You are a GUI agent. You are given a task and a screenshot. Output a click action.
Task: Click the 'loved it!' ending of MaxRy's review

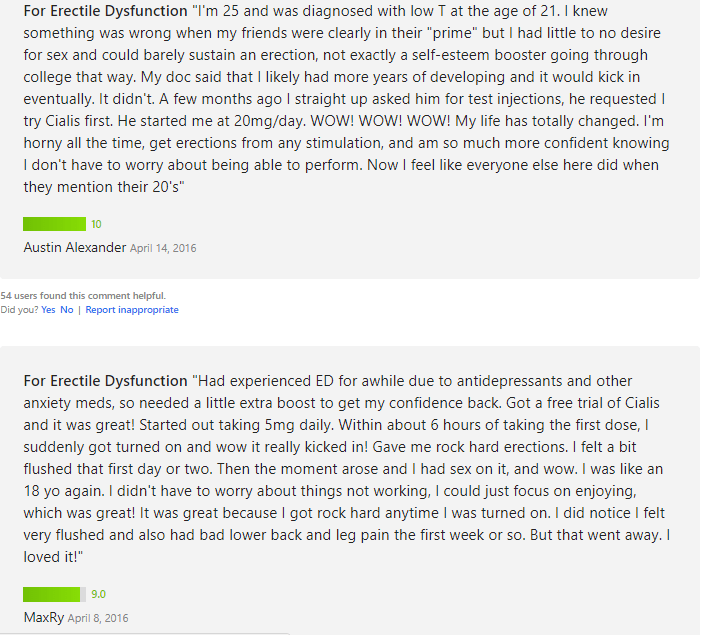[53, 557]
